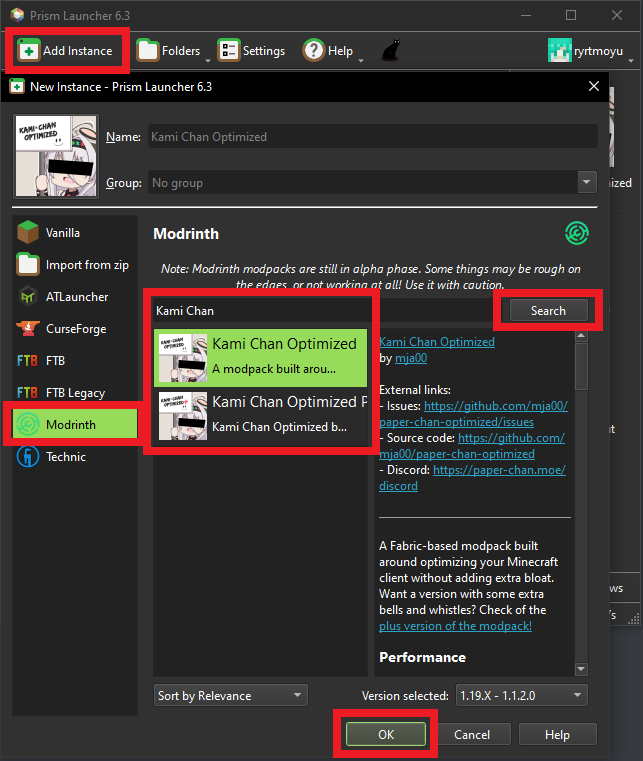Open Settings from the main toolbar
The height and width of the screenshot is (761, 643).
[x=251, y=50]
